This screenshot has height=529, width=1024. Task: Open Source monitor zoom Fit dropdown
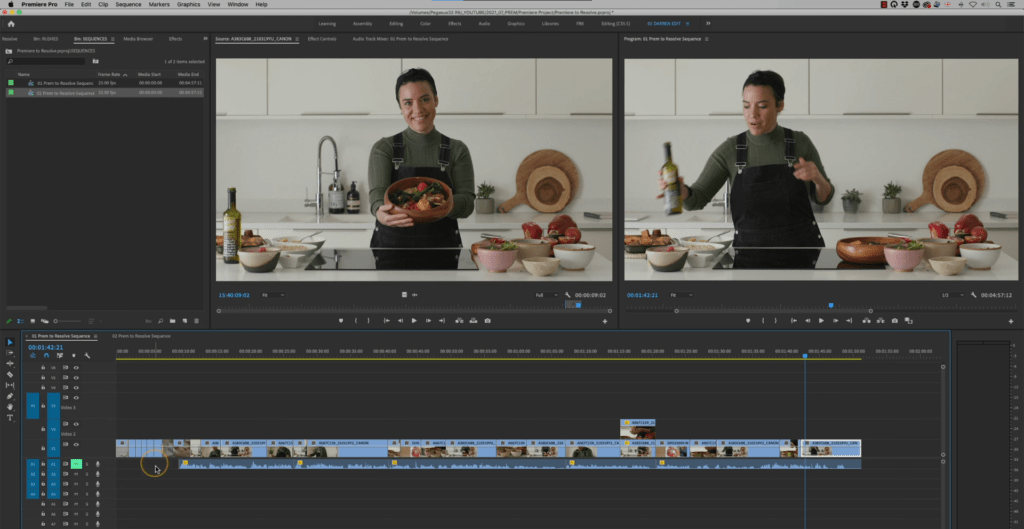coord(272,295)
